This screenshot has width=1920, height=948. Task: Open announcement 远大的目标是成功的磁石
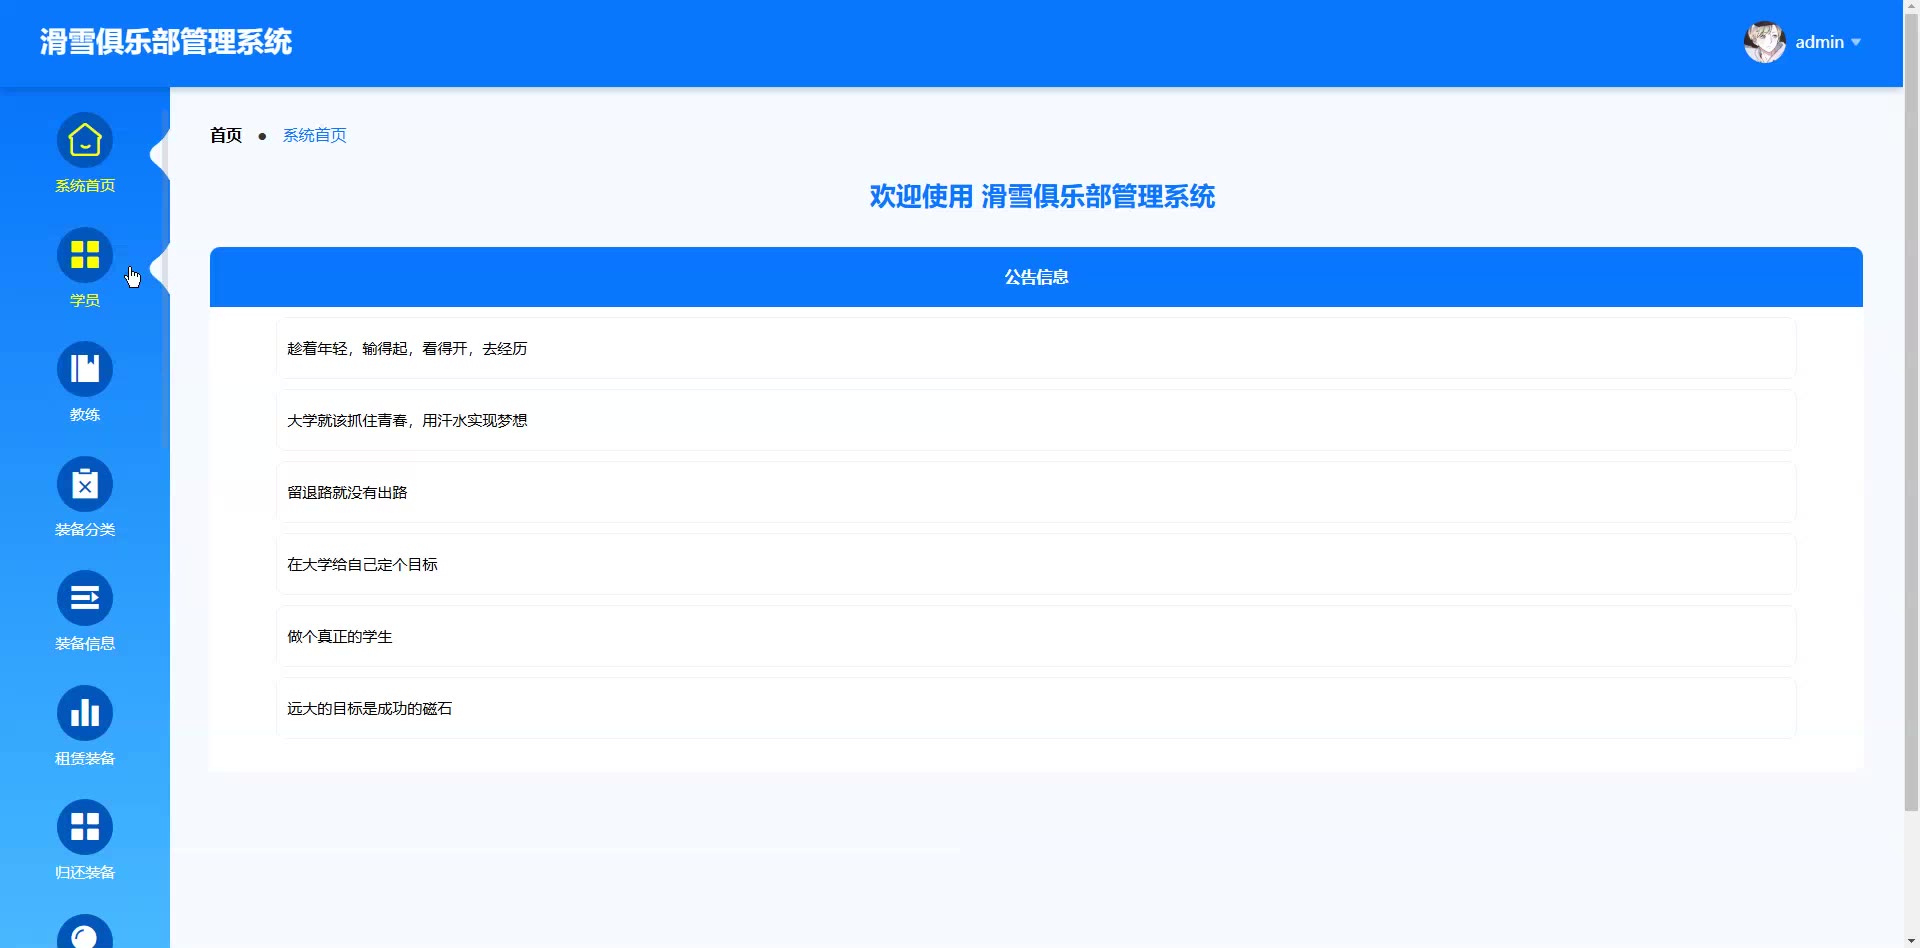click(x=1036, y=708)
